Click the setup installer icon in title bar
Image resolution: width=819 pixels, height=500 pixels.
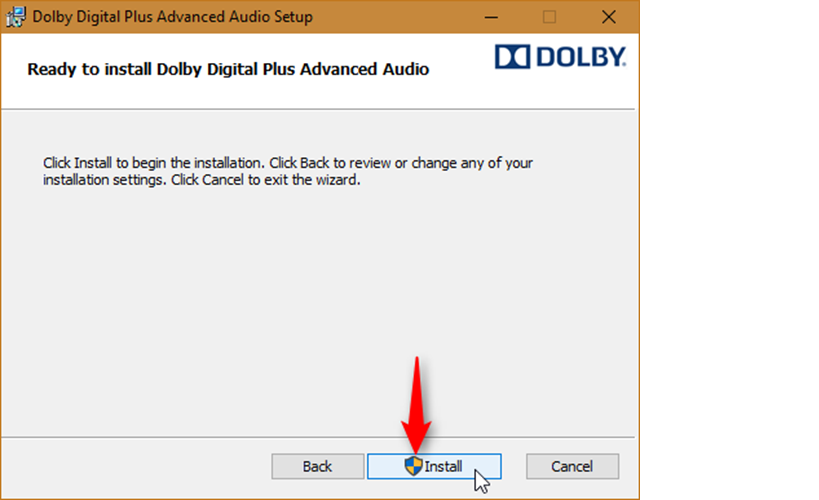click(16, 17)
